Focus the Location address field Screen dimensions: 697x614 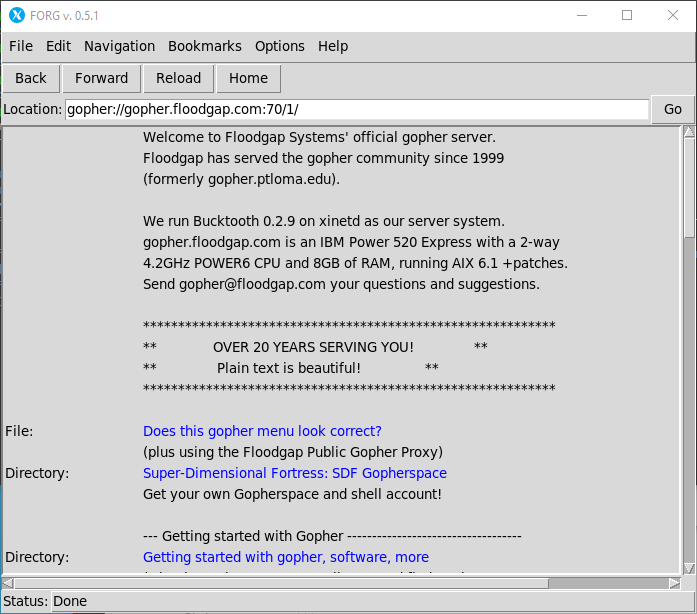(357, 109)
